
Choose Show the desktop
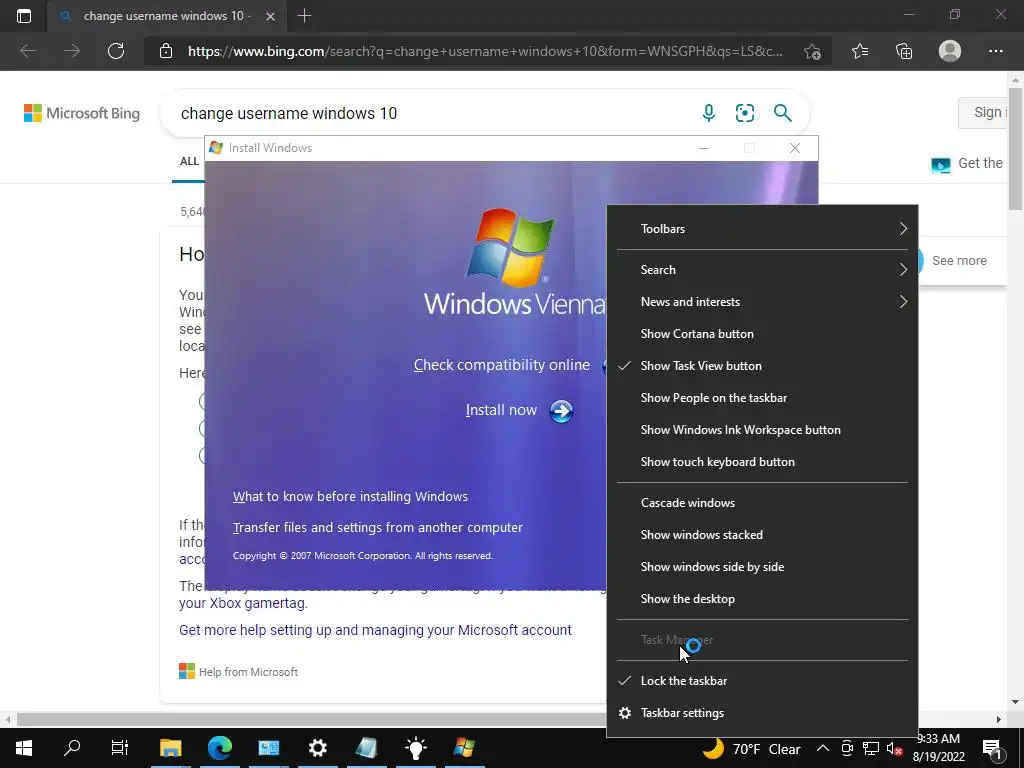[x=762, y=599]
